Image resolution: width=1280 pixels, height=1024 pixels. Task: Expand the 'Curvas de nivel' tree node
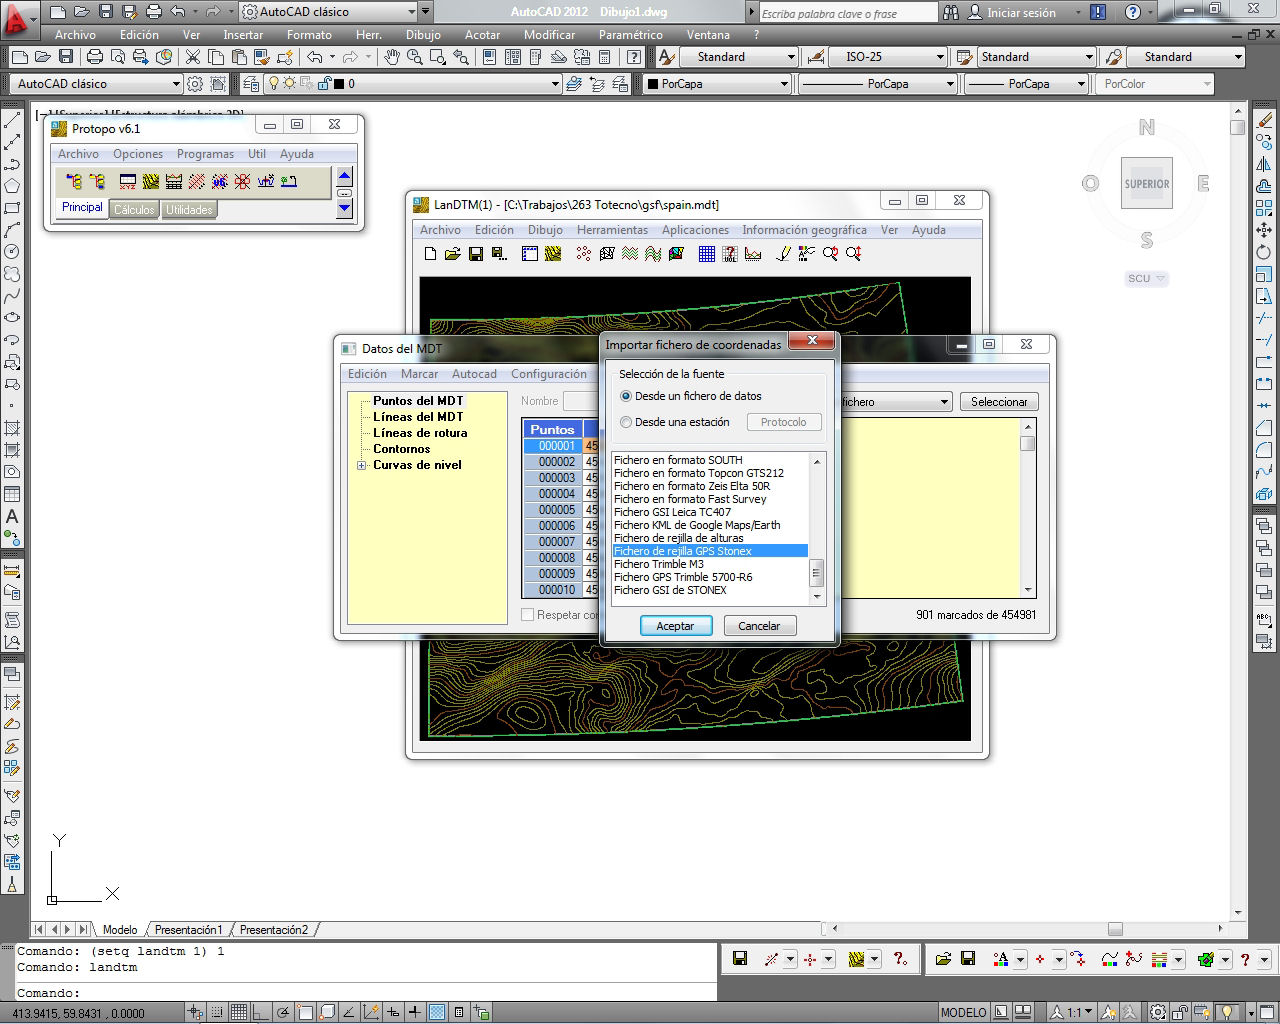362,465
